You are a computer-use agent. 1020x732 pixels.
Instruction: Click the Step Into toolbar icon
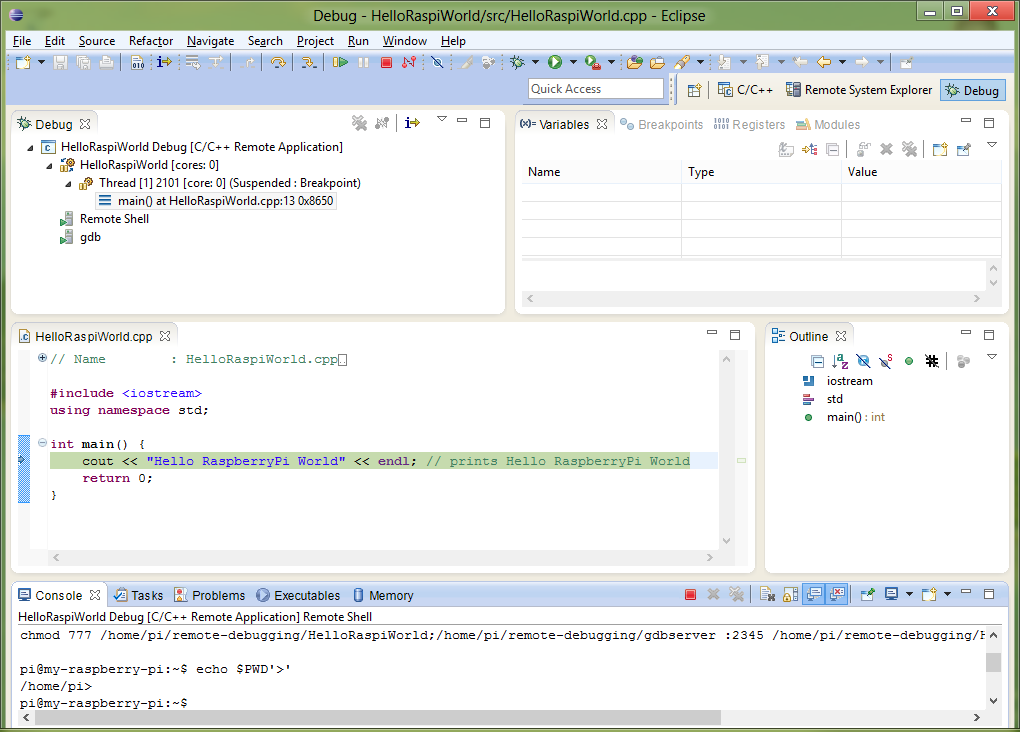309,62
